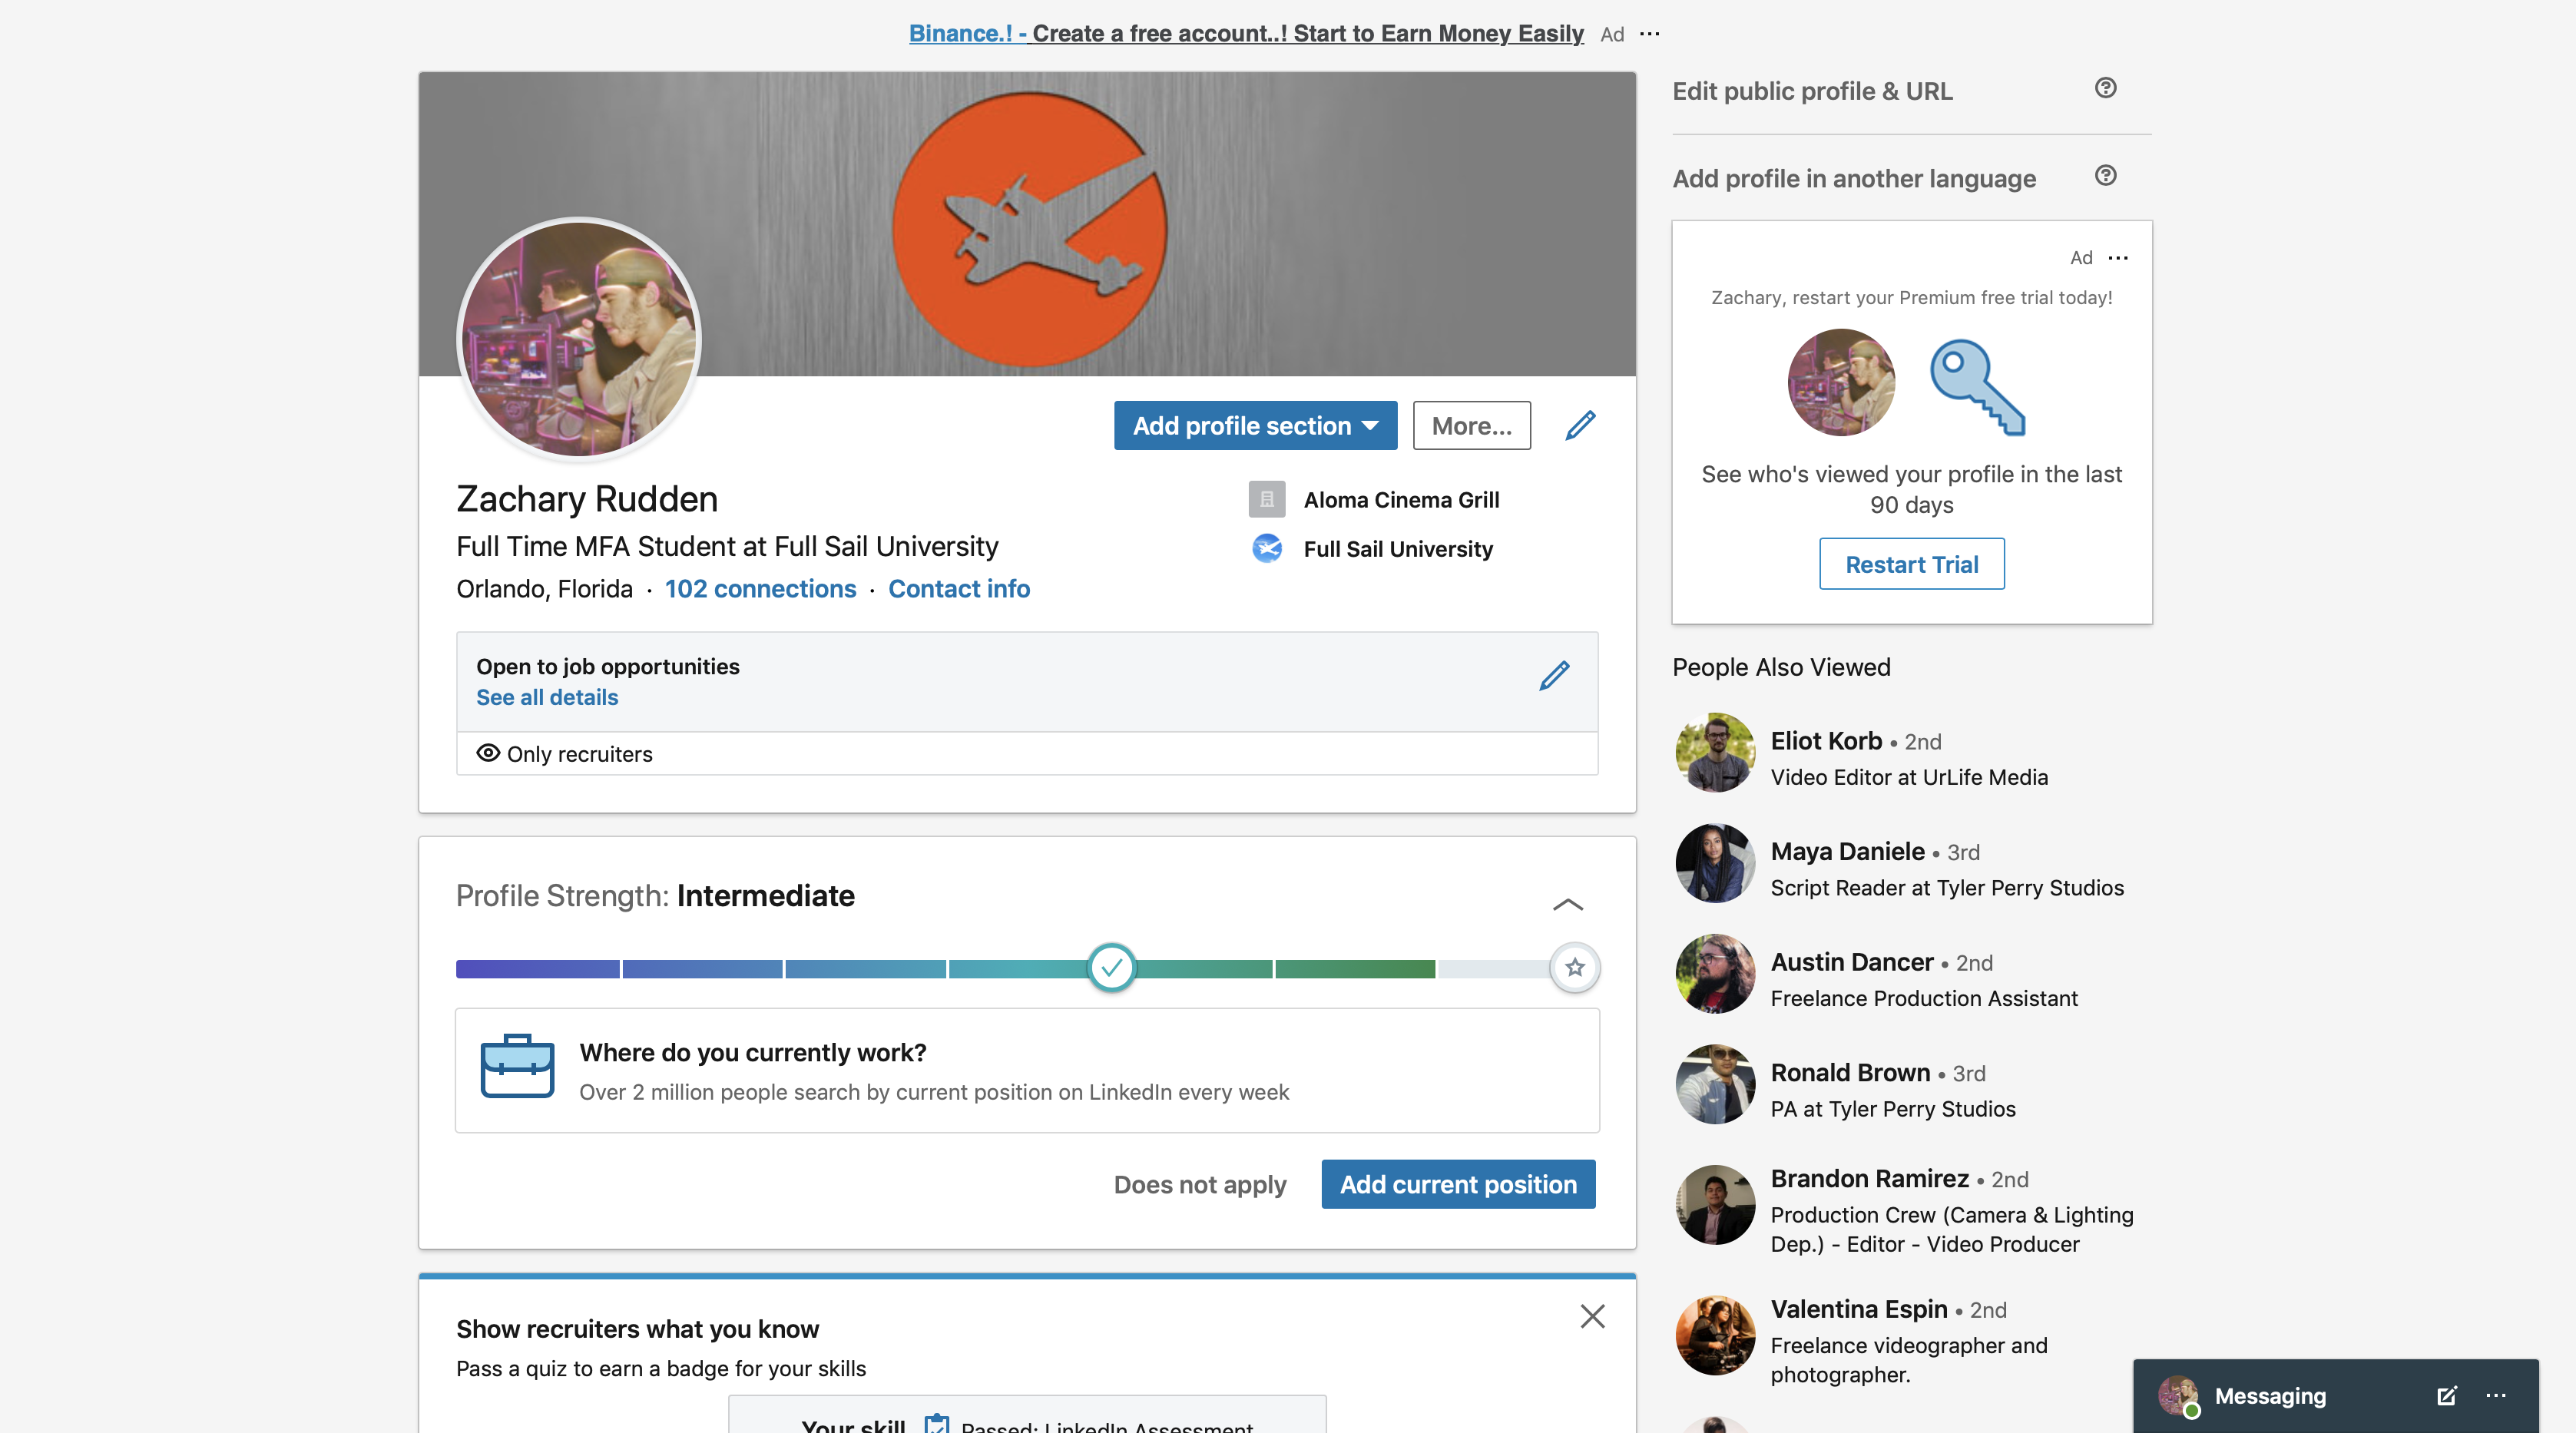
Task: Click the checkmark marker on profile strength bar
Action: (x=1111, y=967)
